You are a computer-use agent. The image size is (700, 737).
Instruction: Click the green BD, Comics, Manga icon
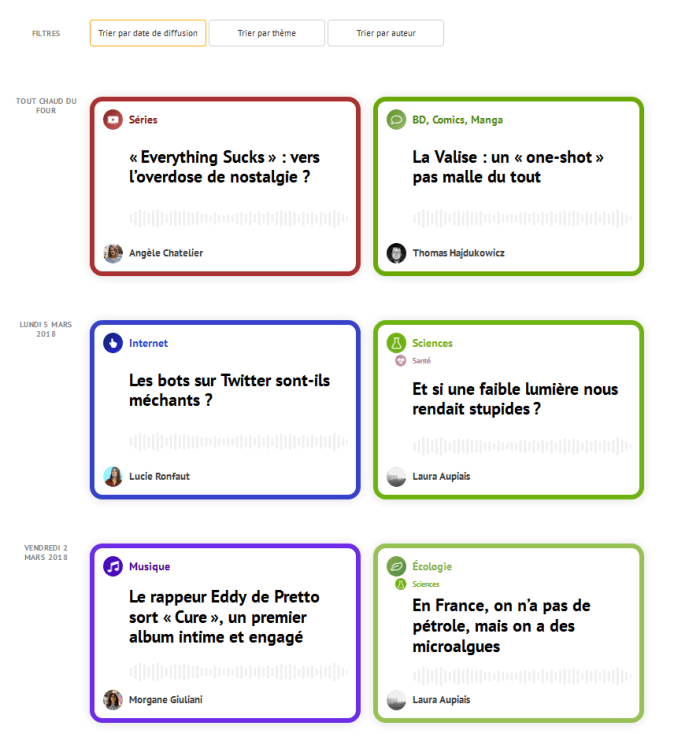coord(397,120)
